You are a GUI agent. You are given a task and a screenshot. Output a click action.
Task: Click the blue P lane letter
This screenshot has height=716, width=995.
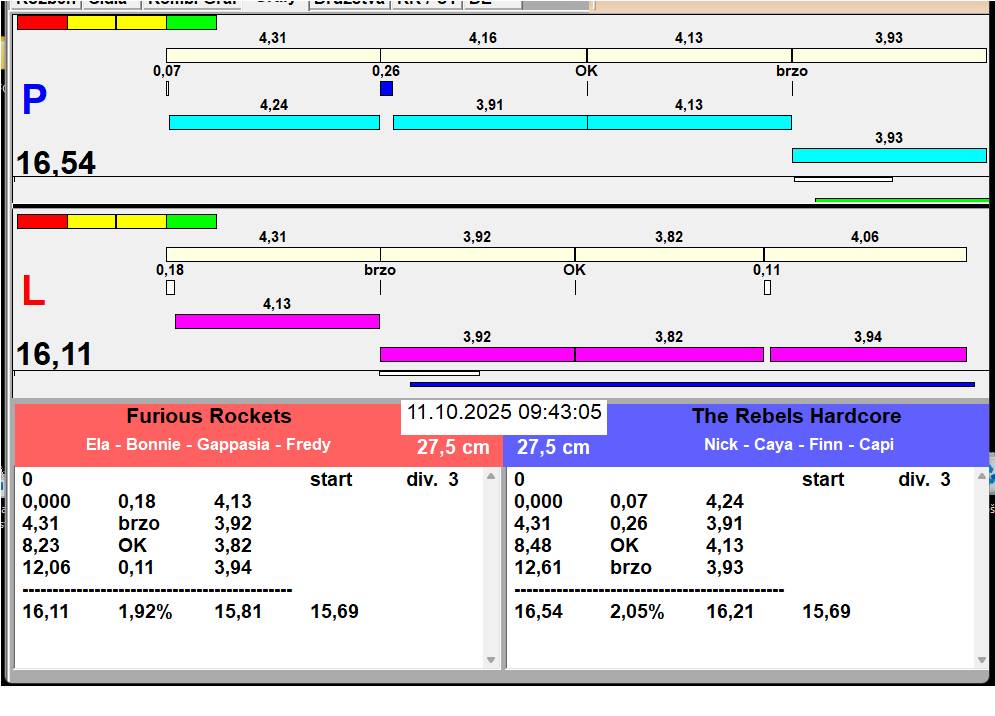coord(34,101)
